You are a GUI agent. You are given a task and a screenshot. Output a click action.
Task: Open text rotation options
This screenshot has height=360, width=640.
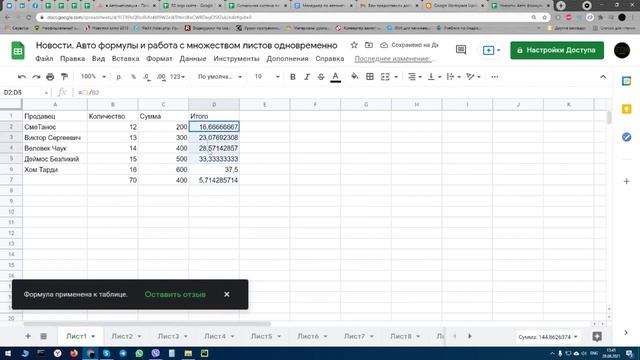click(x=473, y=77)
